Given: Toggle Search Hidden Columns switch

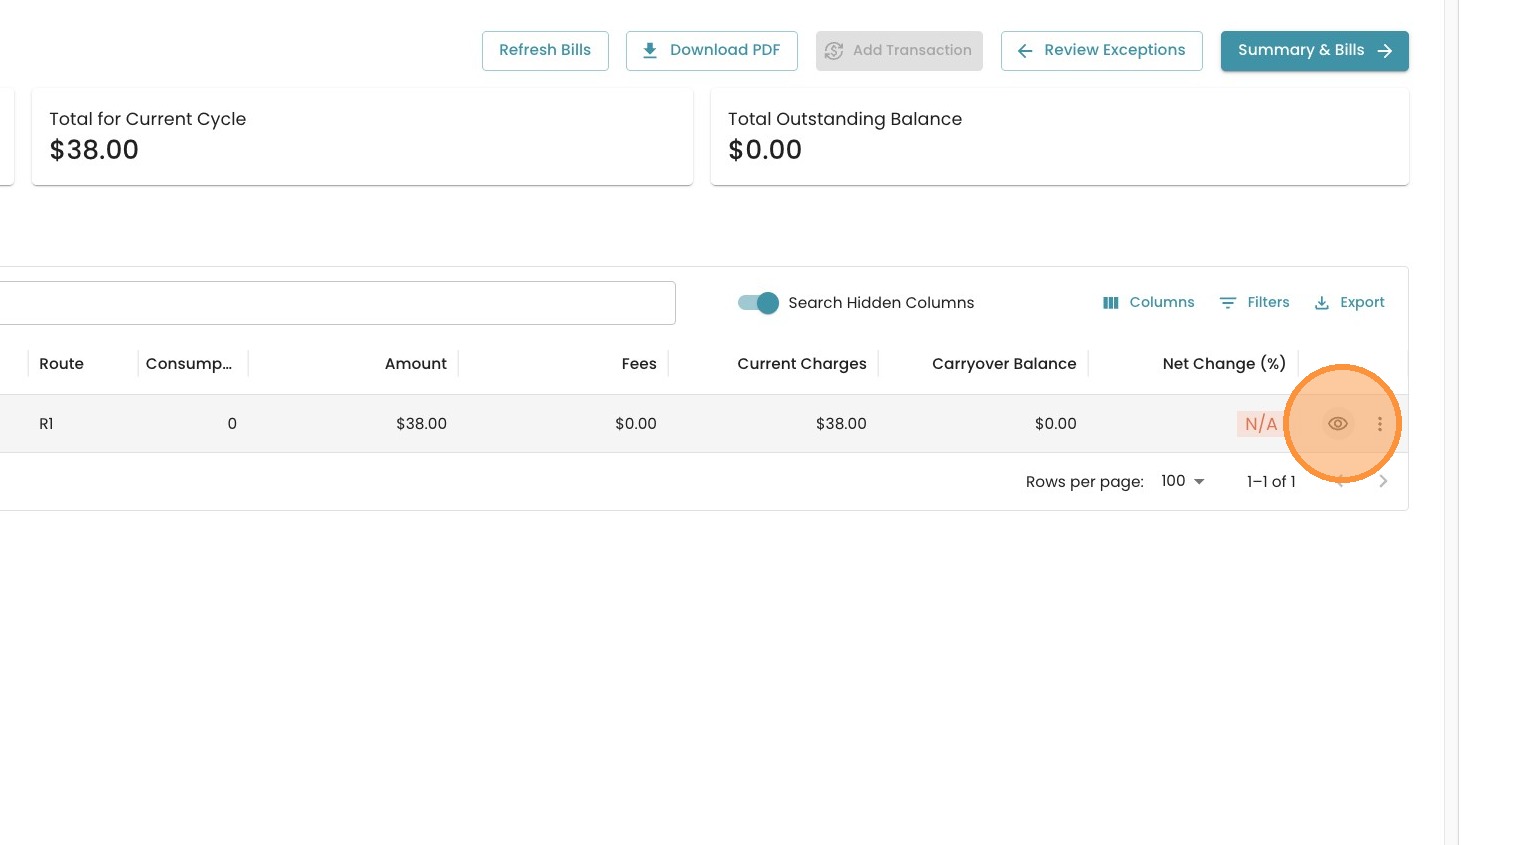Looking at the screenshot, I should [x=758, y=303].
